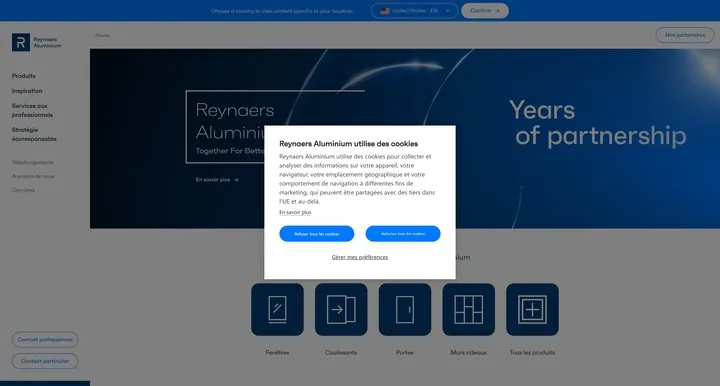Open À propos de nous sidebar link
The height and width of the screenshot is (386, 720).
pos(33,176)
